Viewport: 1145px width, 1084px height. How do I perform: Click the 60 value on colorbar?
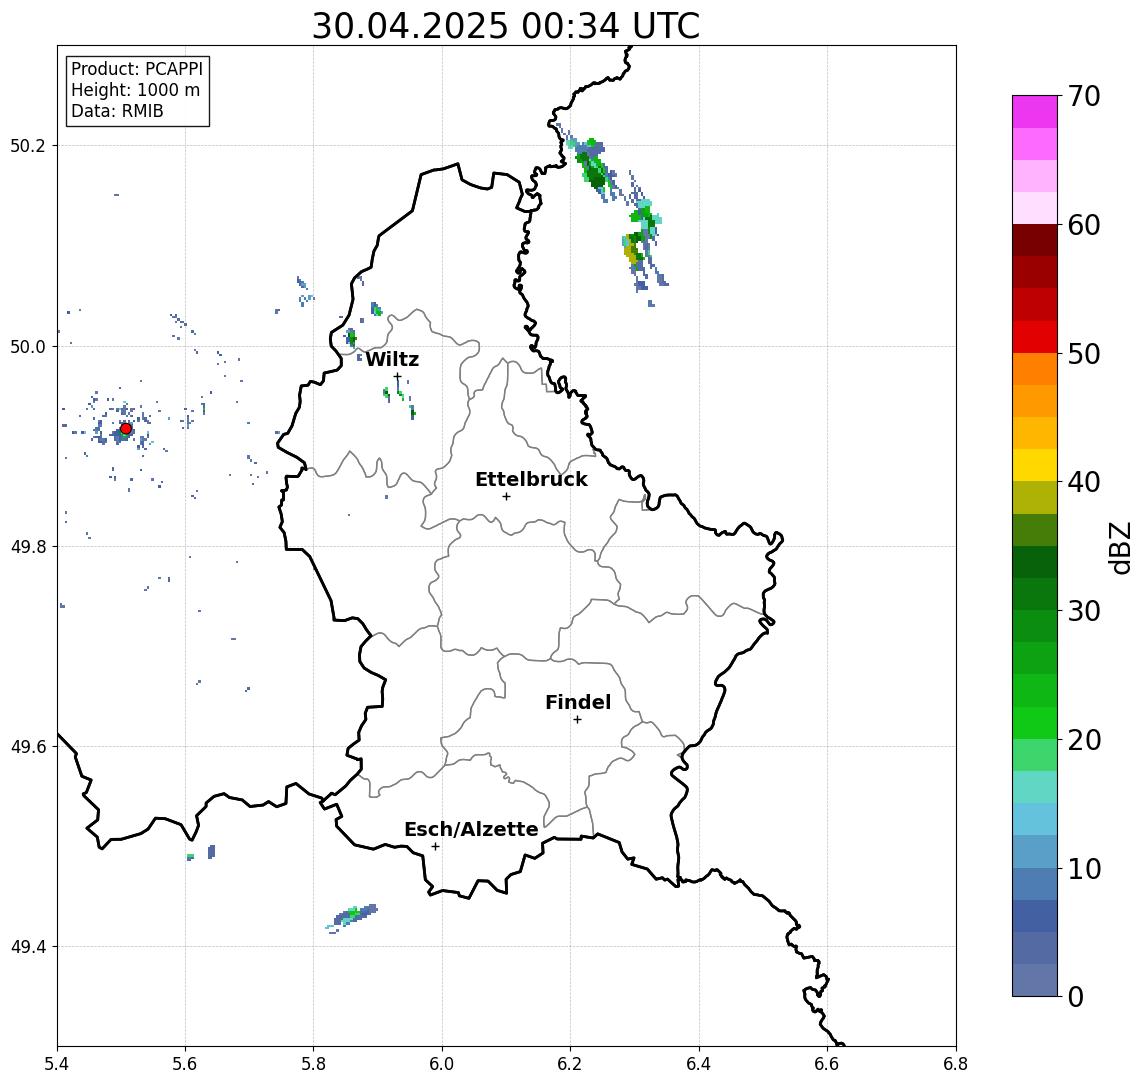[x=1083, y=225]
